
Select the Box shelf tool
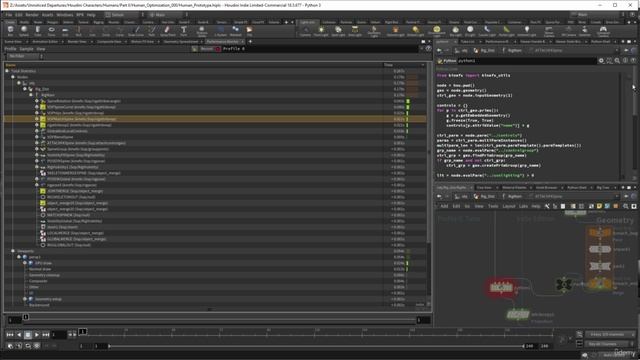click(10, 31)
